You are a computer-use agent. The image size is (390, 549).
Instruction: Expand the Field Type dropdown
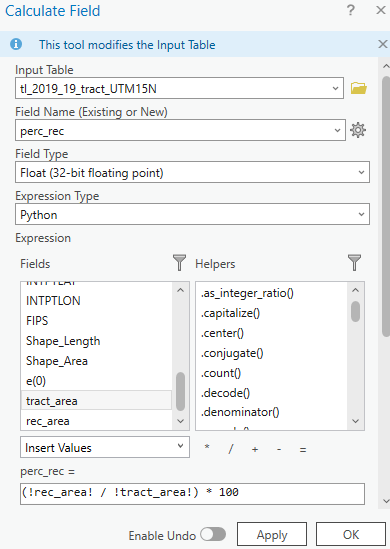click(x=361, y=172)
